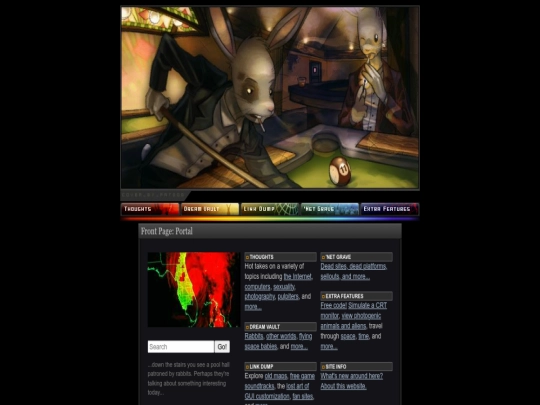This screenshot has height=405, width=540.
Task: Follow 'the Internet' link under Thoughts
Action: pyautogui.click(x=298, y=277)
